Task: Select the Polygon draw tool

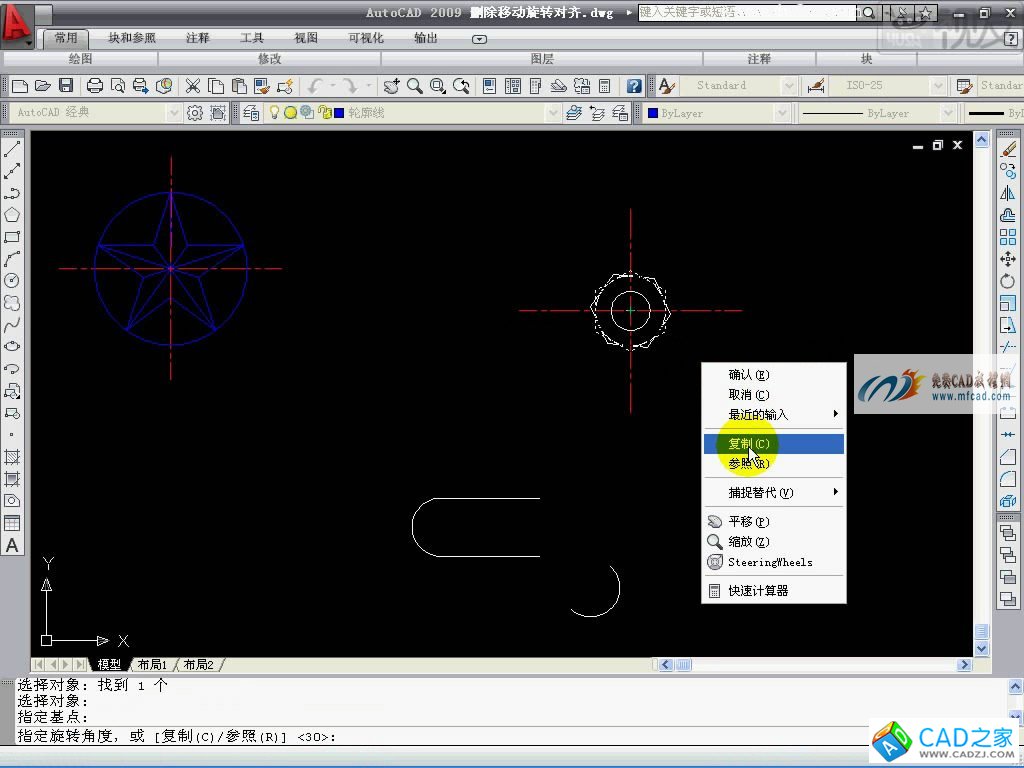Action: (x=12, y=215)
